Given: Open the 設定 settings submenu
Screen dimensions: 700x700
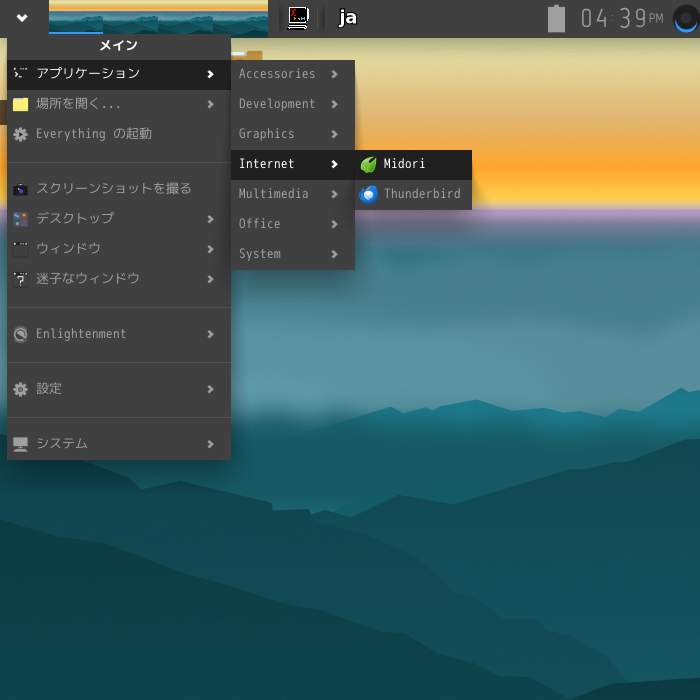Looking at the screenshot, I should coord(119,389).
